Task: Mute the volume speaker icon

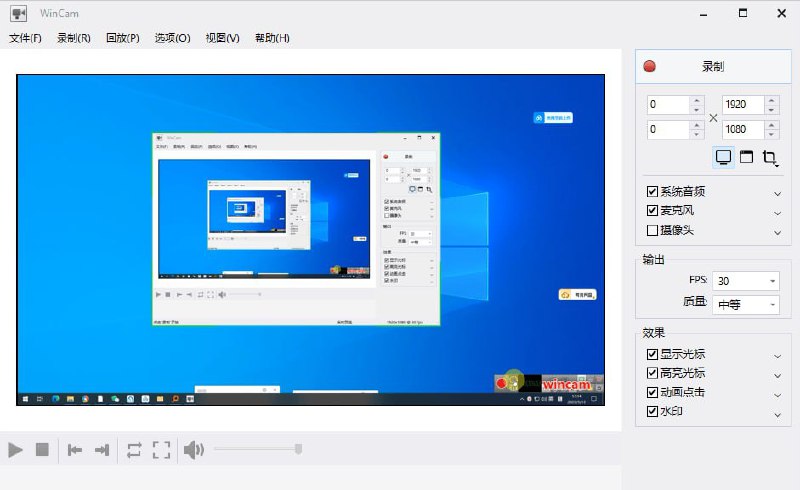Action: [194, 450]
